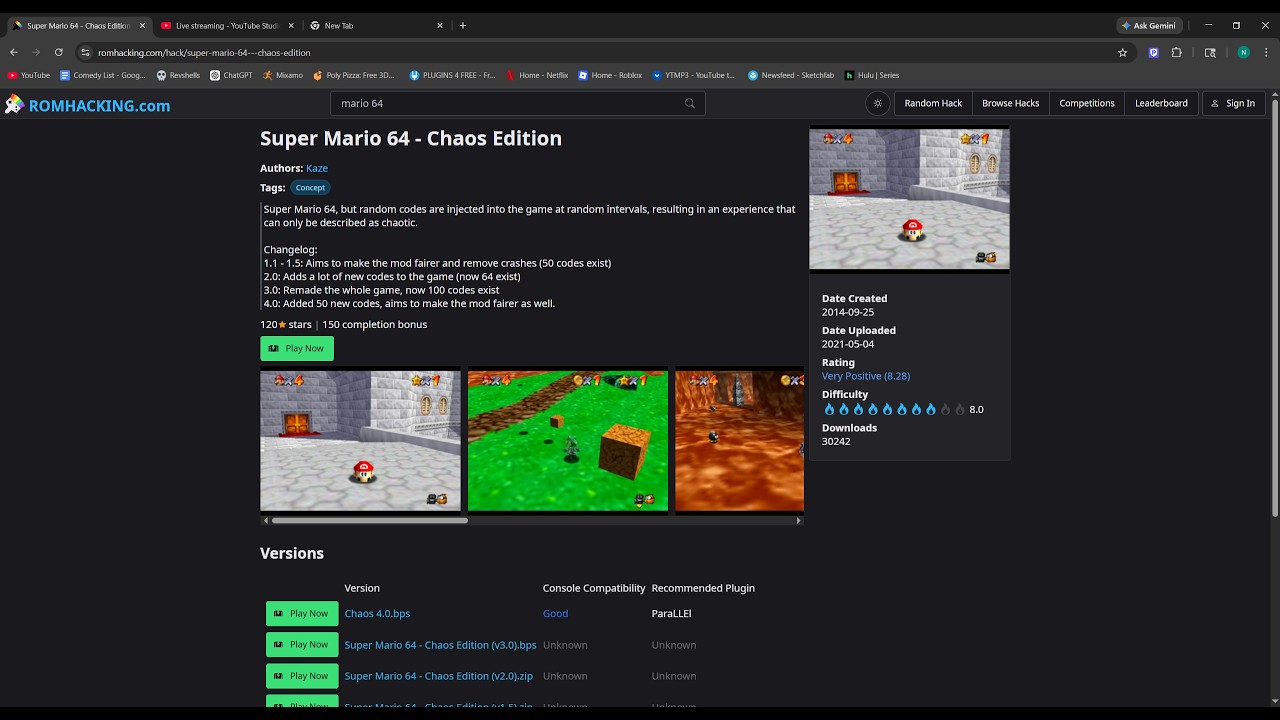This screenshot has width=1280, height=720.
Task: Click the difficulty flame rating meter
Action: point(894,409)
